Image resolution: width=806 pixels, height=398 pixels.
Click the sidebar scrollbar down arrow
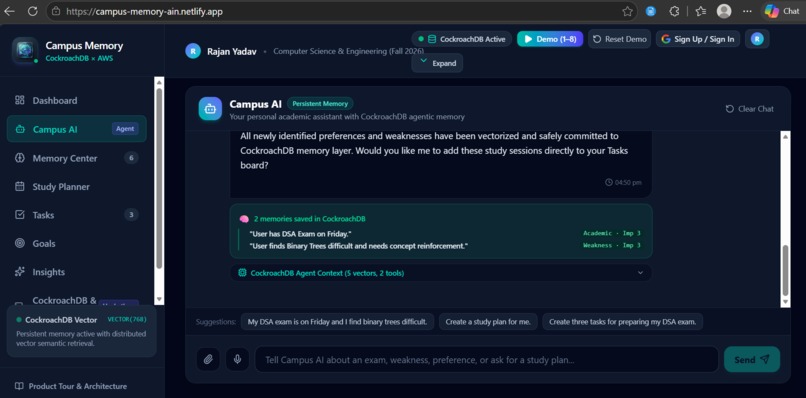(159, 299)
